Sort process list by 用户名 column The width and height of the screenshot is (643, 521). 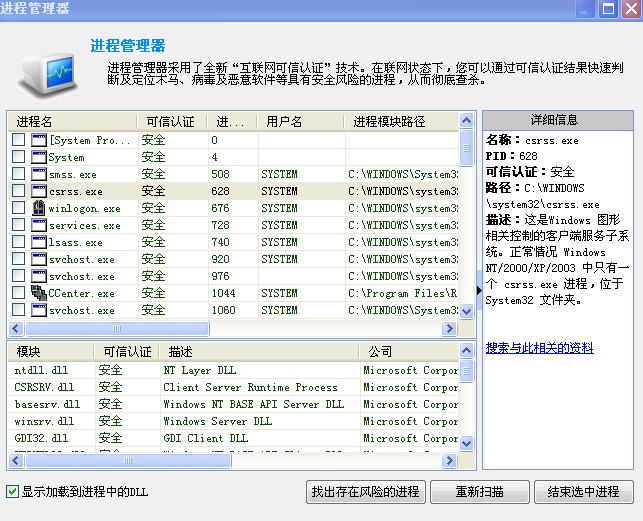(300, 121)
